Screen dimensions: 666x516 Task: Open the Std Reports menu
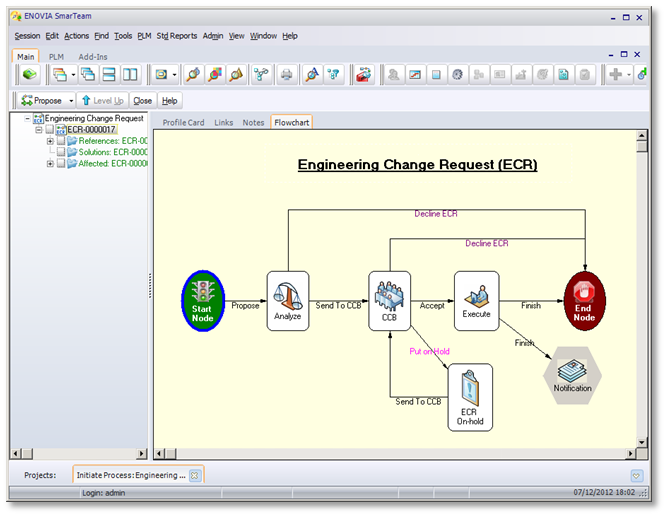pos(176,36)
